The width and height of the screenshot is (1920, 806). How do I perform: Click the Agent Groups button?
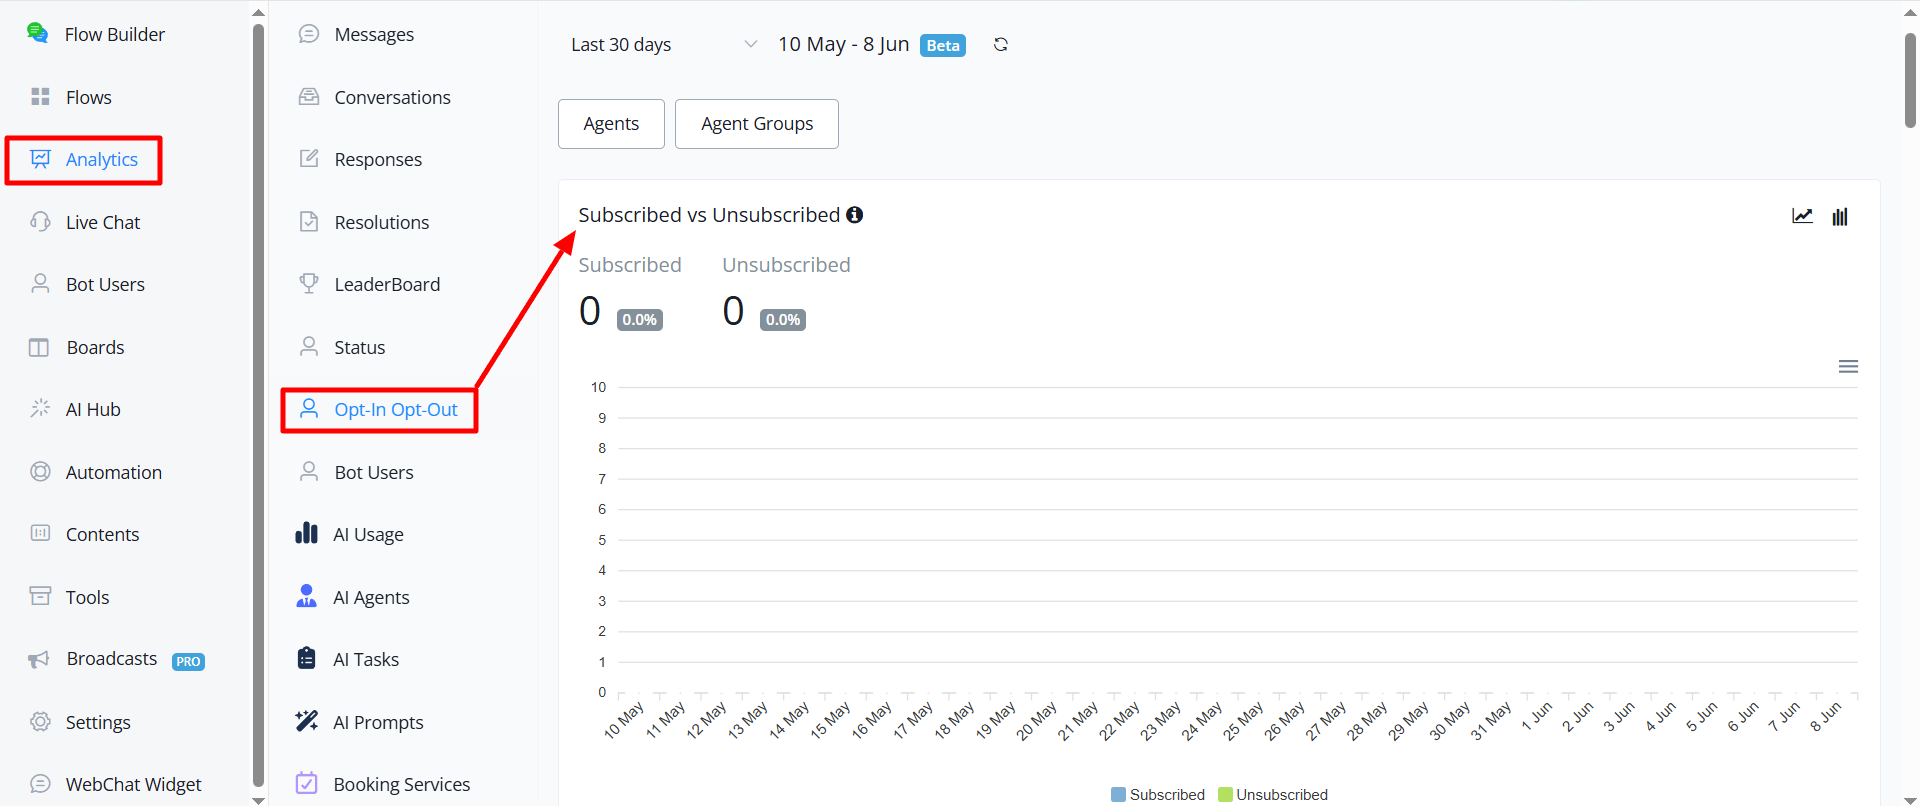pyautogui.click(x=757, y=124)
